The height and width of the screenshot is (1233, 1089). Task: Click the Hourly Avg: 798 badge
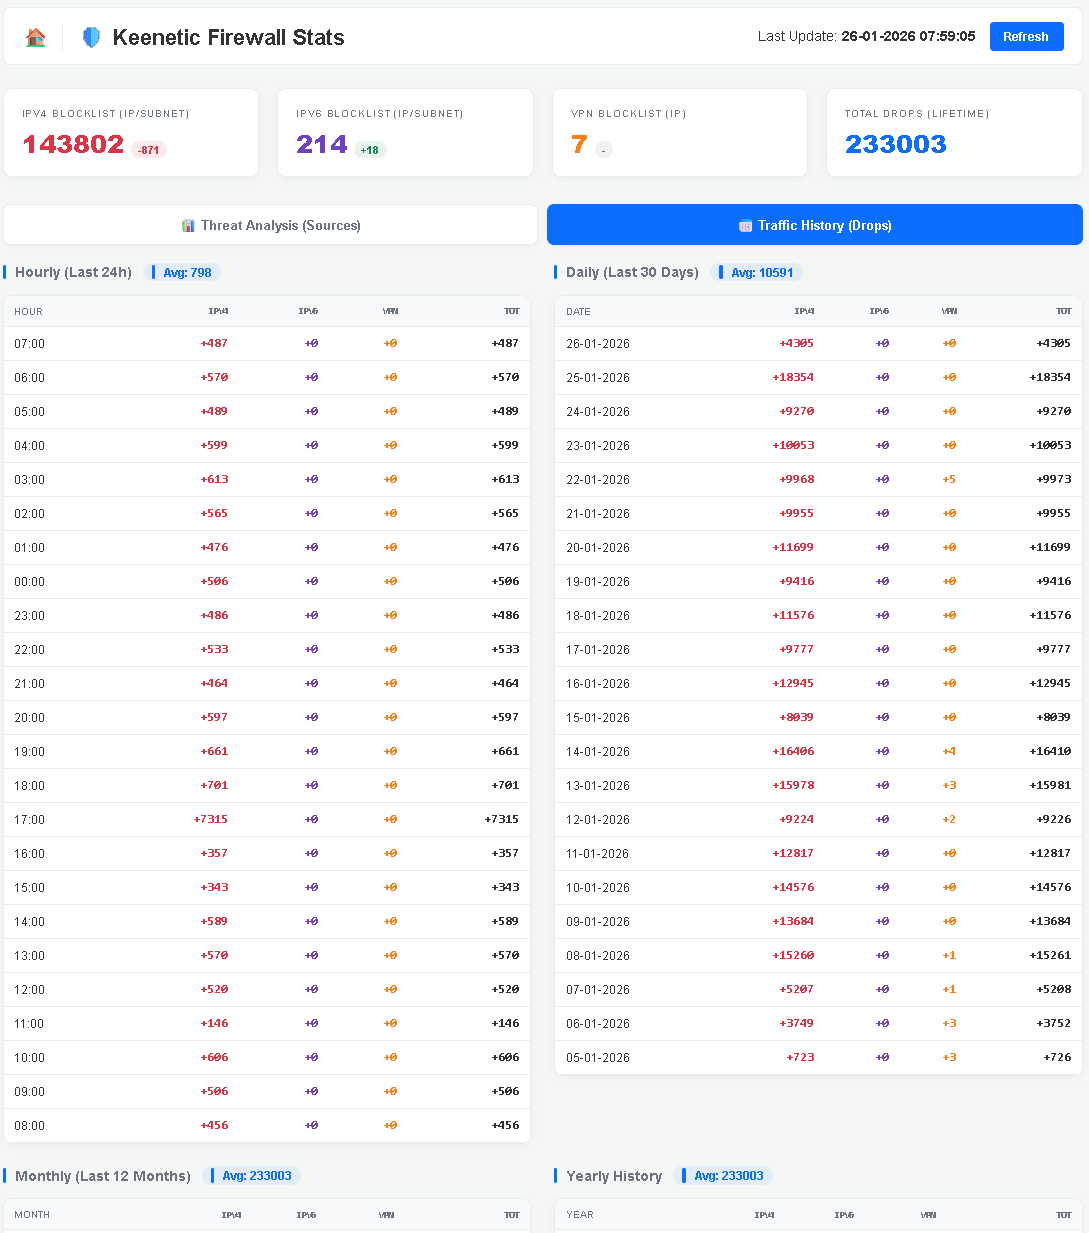point(182,272)
